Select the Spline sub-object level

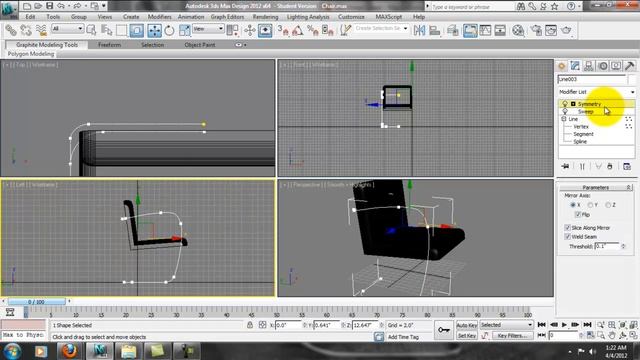point(580,142)
